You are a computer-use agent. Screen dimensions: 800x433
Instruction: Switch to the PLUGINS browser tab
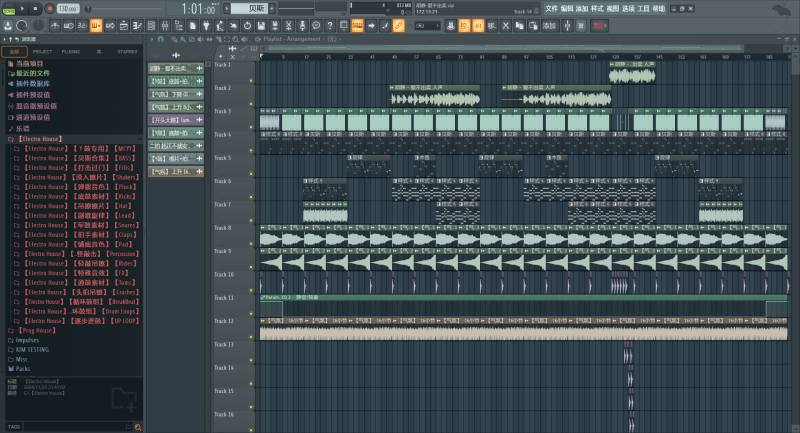pos(71,50)
